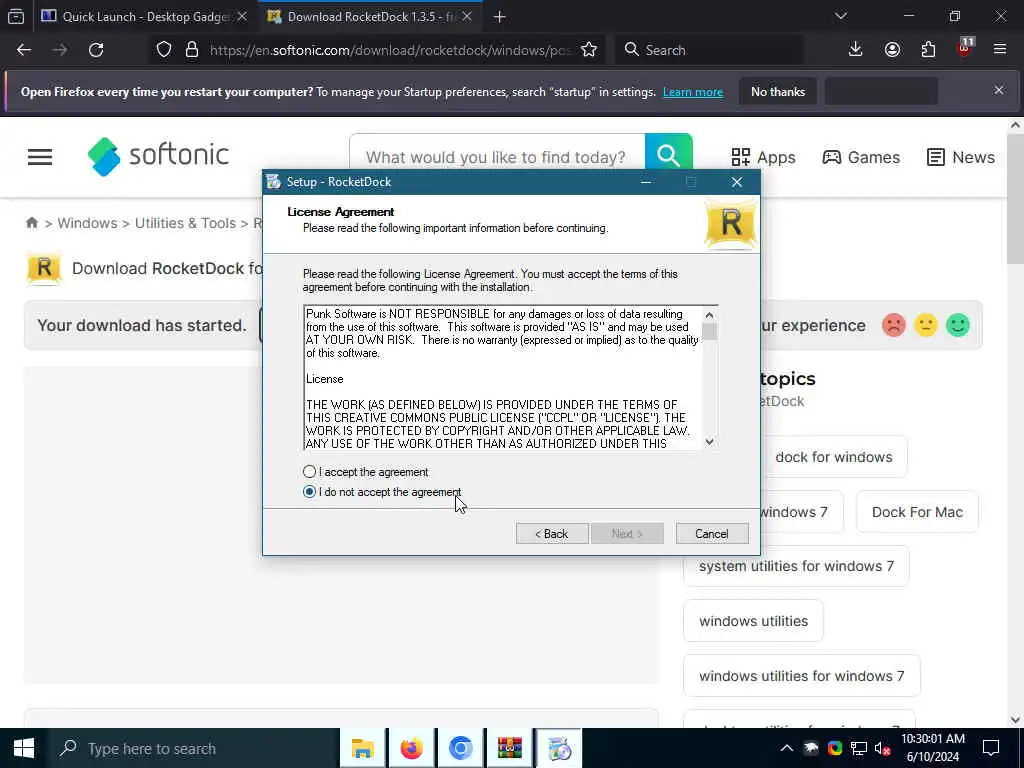Image resolution: width=1024 pixels, height=768 pixels.
Task: Open Firefox downloads panel
Action: [856, 50]
